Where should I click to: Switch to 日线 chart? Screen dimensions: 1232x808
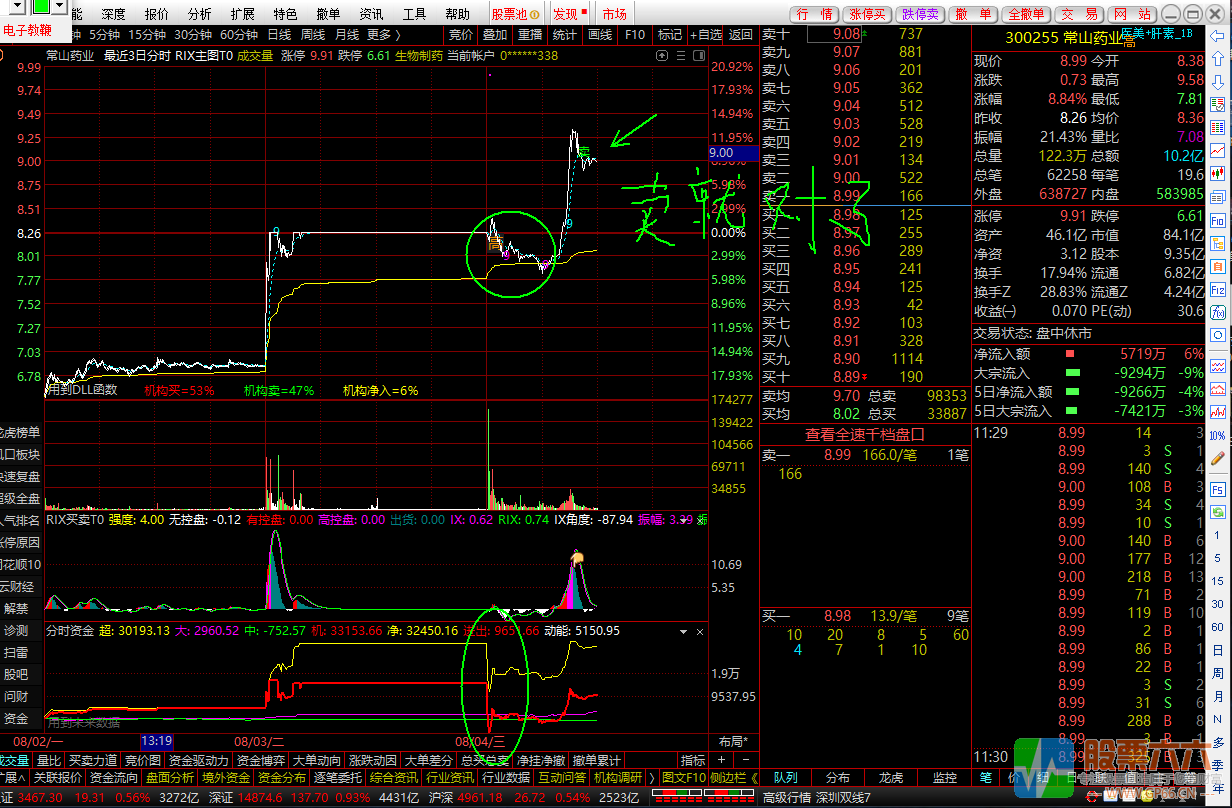(279, 34)
